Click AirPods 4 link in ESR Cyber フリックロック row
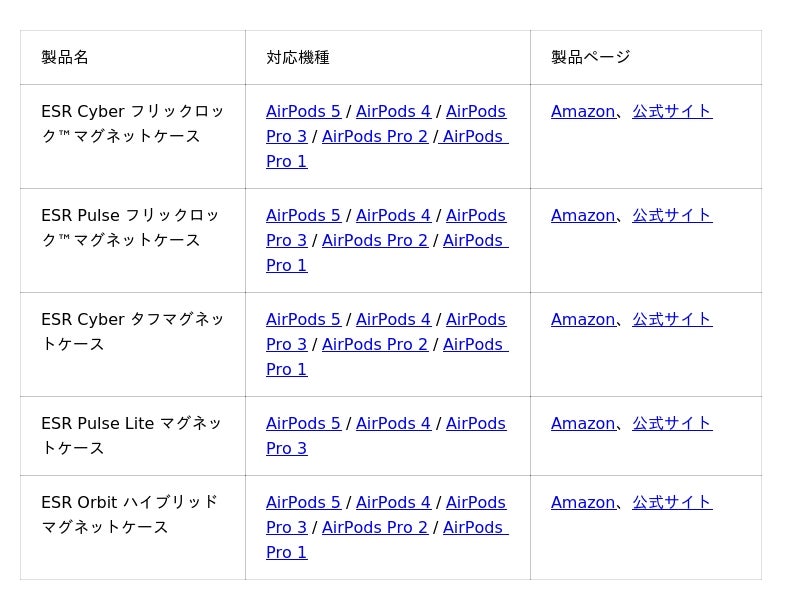The height and width of the screenshot is (610, 800). point(393,111)
